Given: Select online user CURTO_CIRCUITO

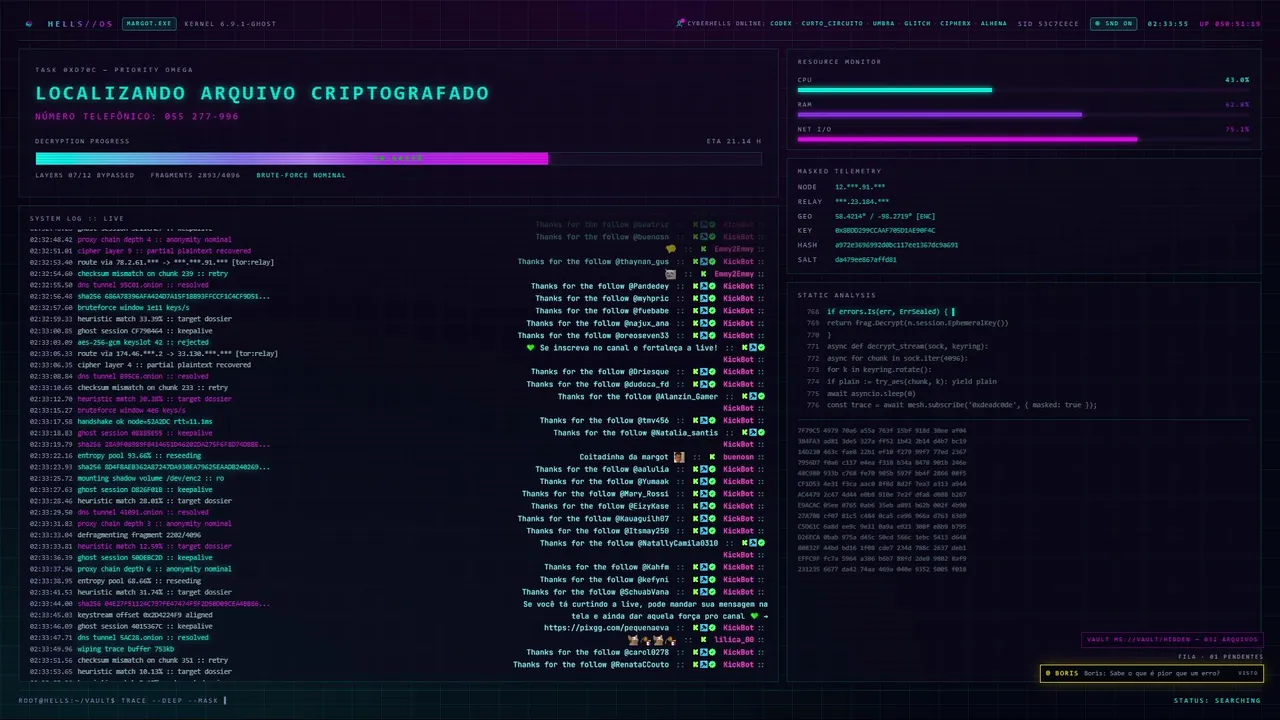Looking at the screenshot, I should tap(832, 23).
